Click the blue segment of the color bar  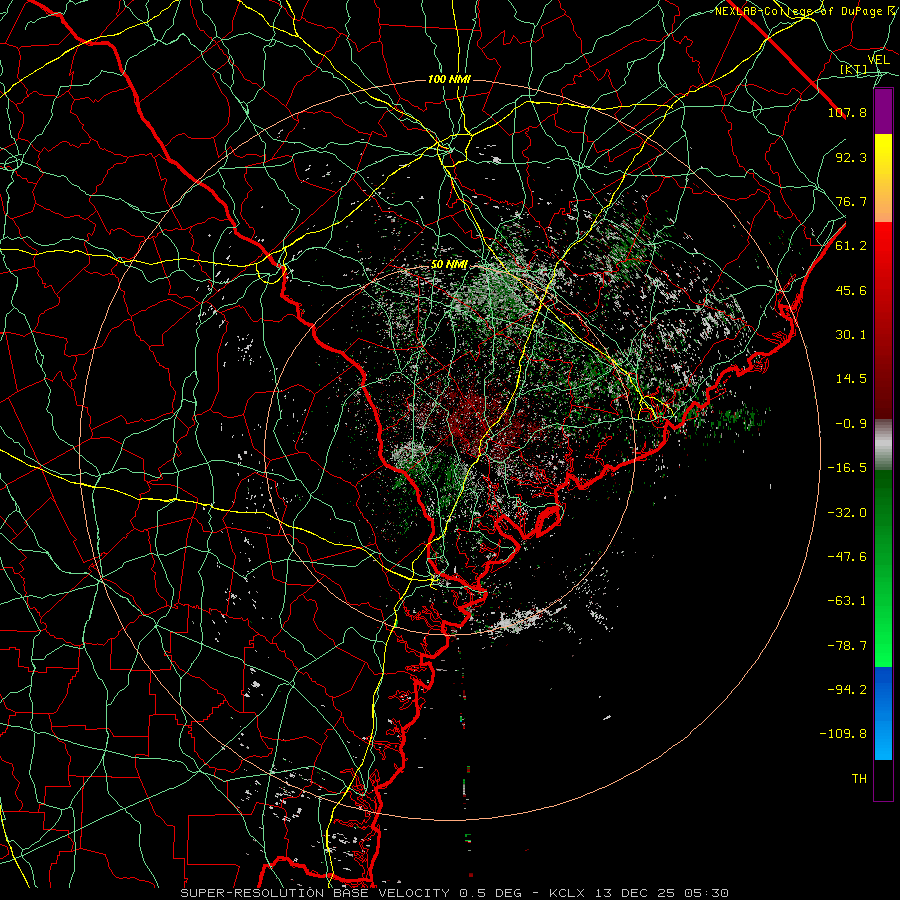point(883,713)
